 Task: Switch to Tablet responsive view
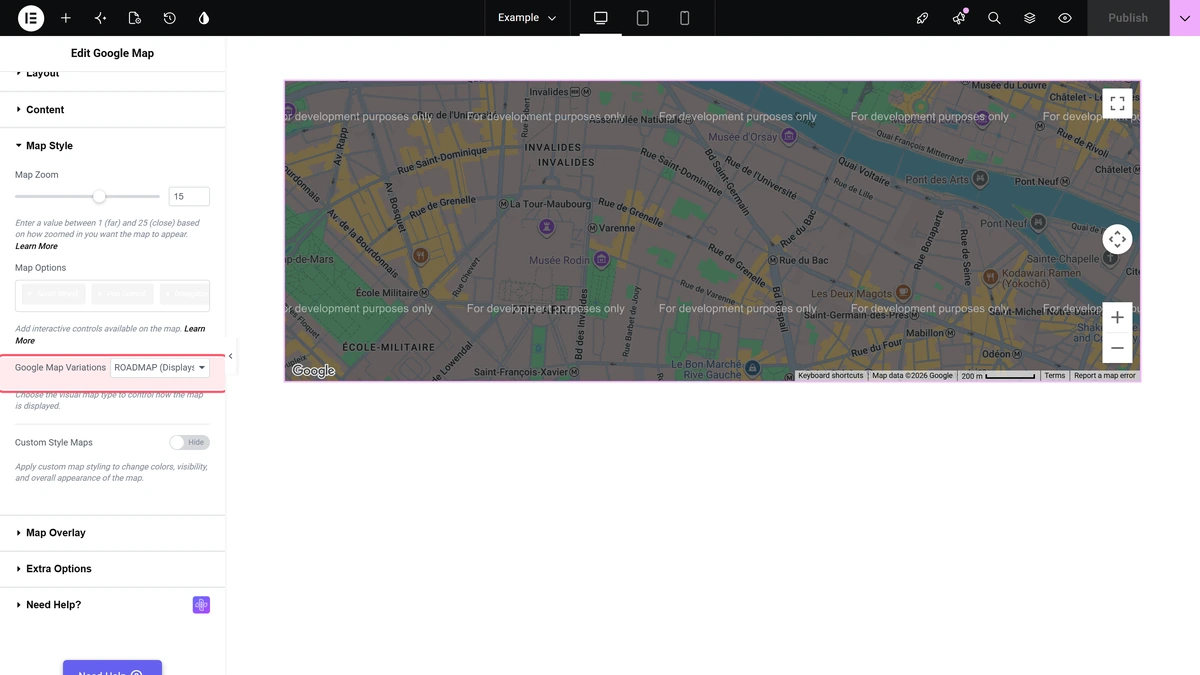coord(643,18)
